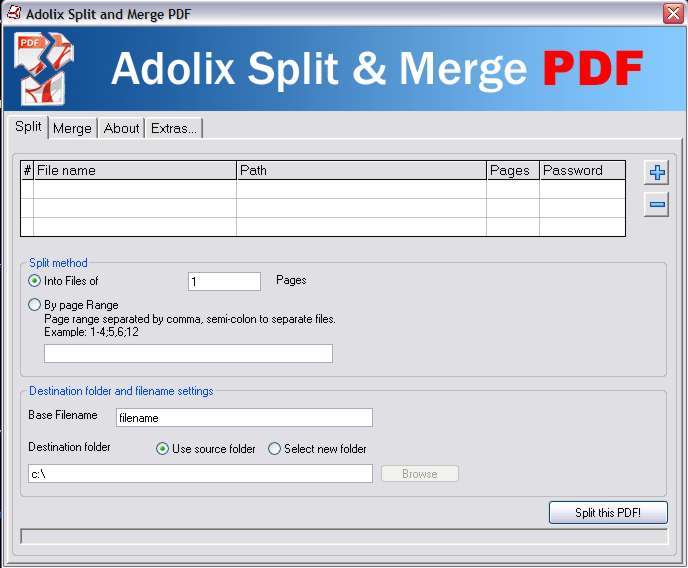Open the Extras... tab

(x=174, y=129)
